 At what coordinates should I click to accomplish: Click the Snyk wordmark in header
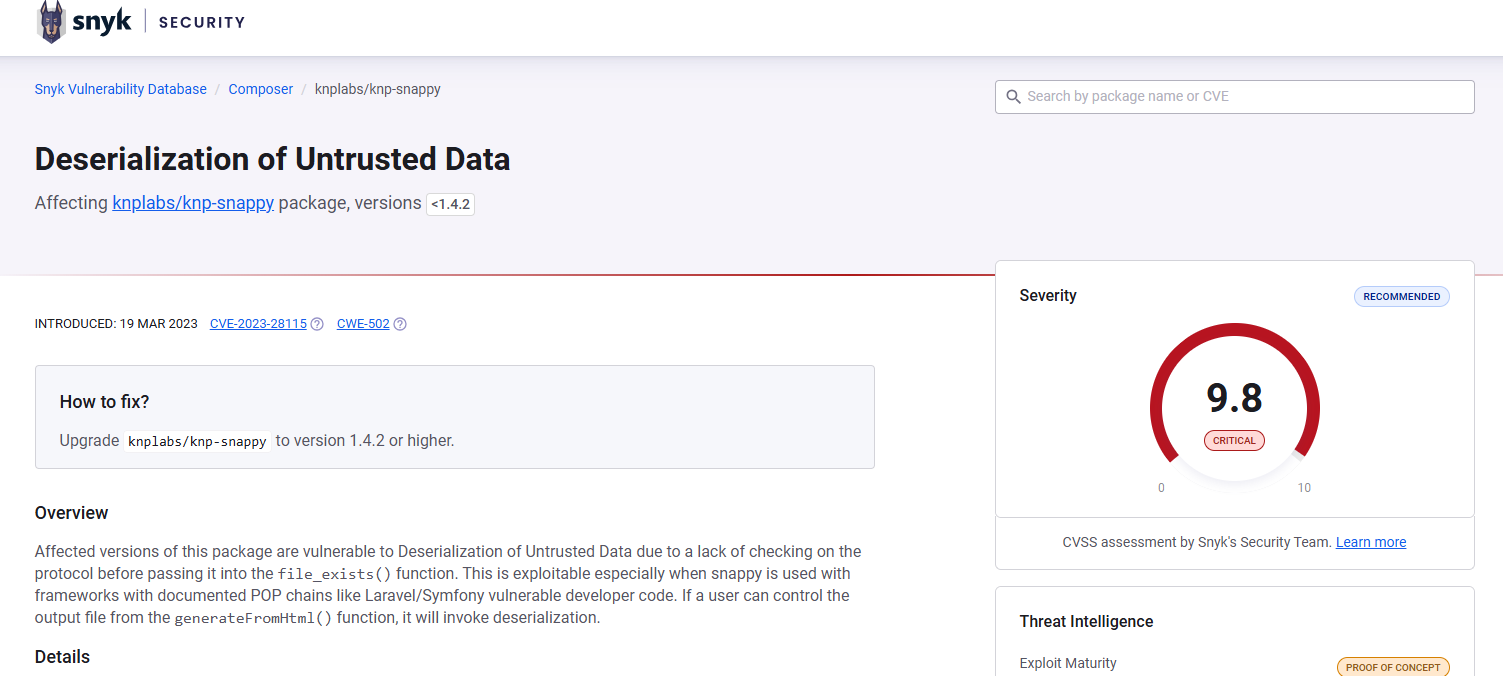[x=101, y=22]
